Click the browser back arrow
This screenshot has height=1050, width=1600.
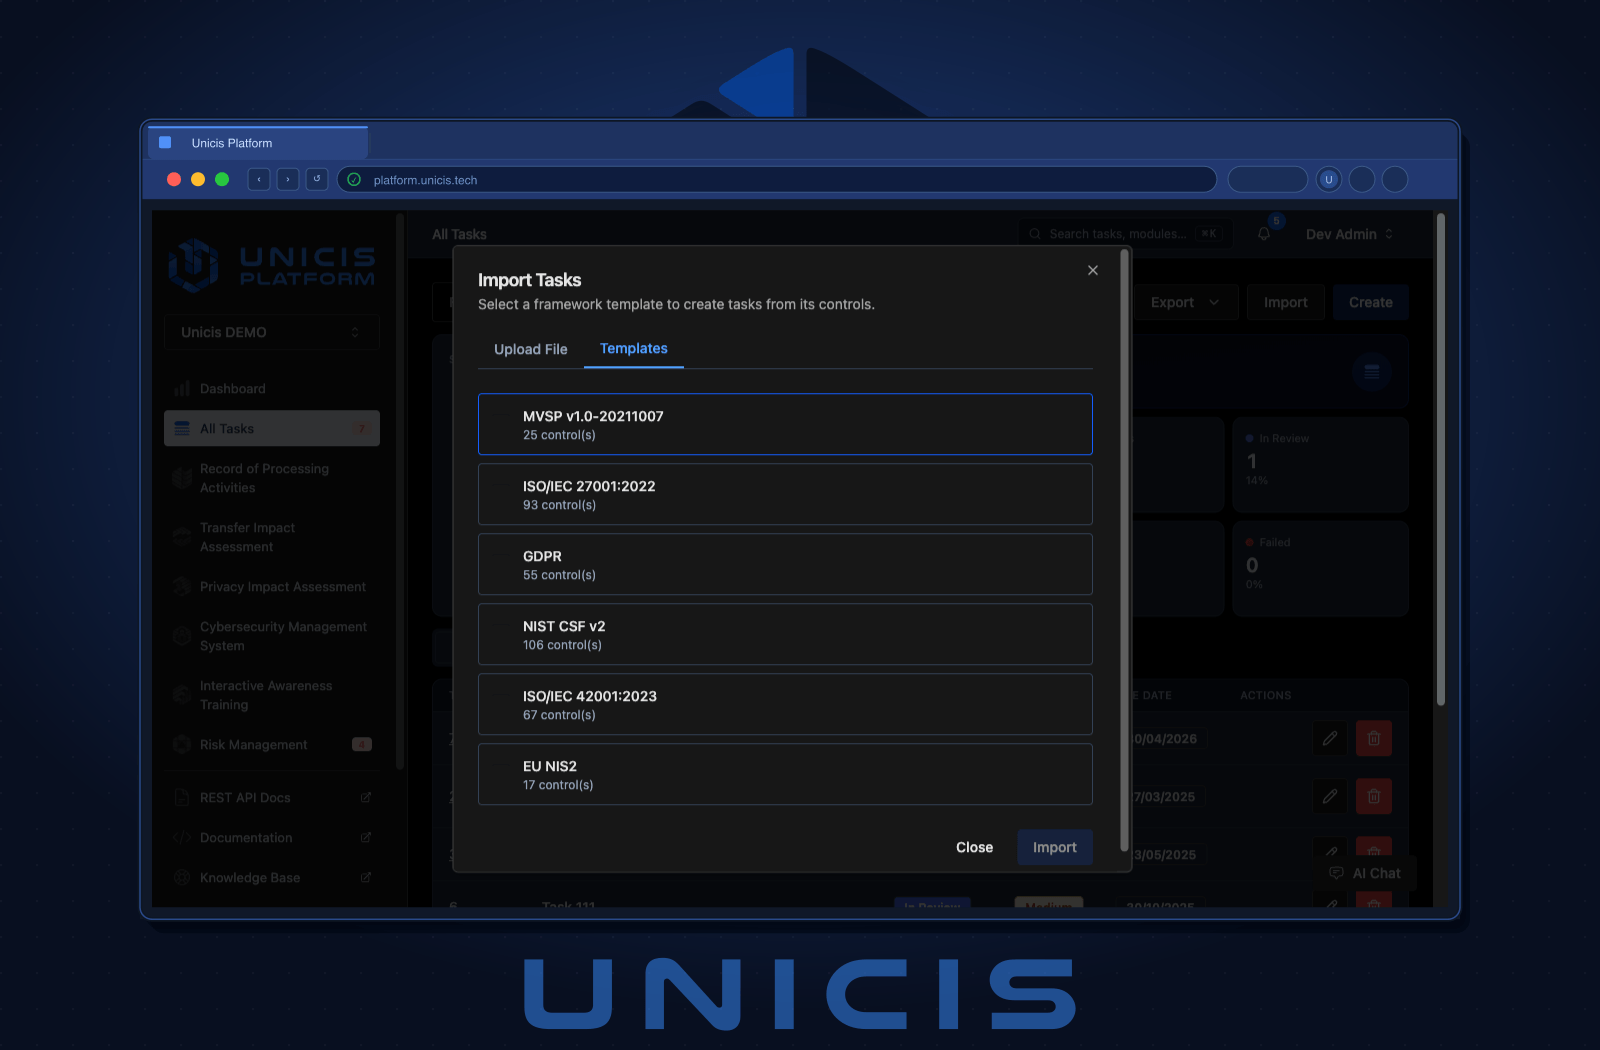259,179
